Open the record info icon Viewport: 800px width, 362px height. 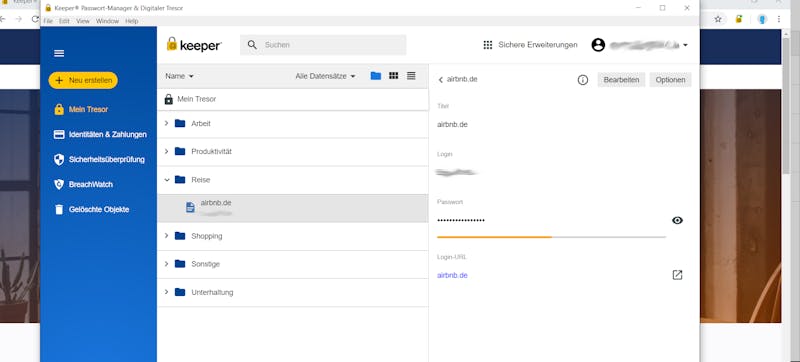tap(583, 80)
